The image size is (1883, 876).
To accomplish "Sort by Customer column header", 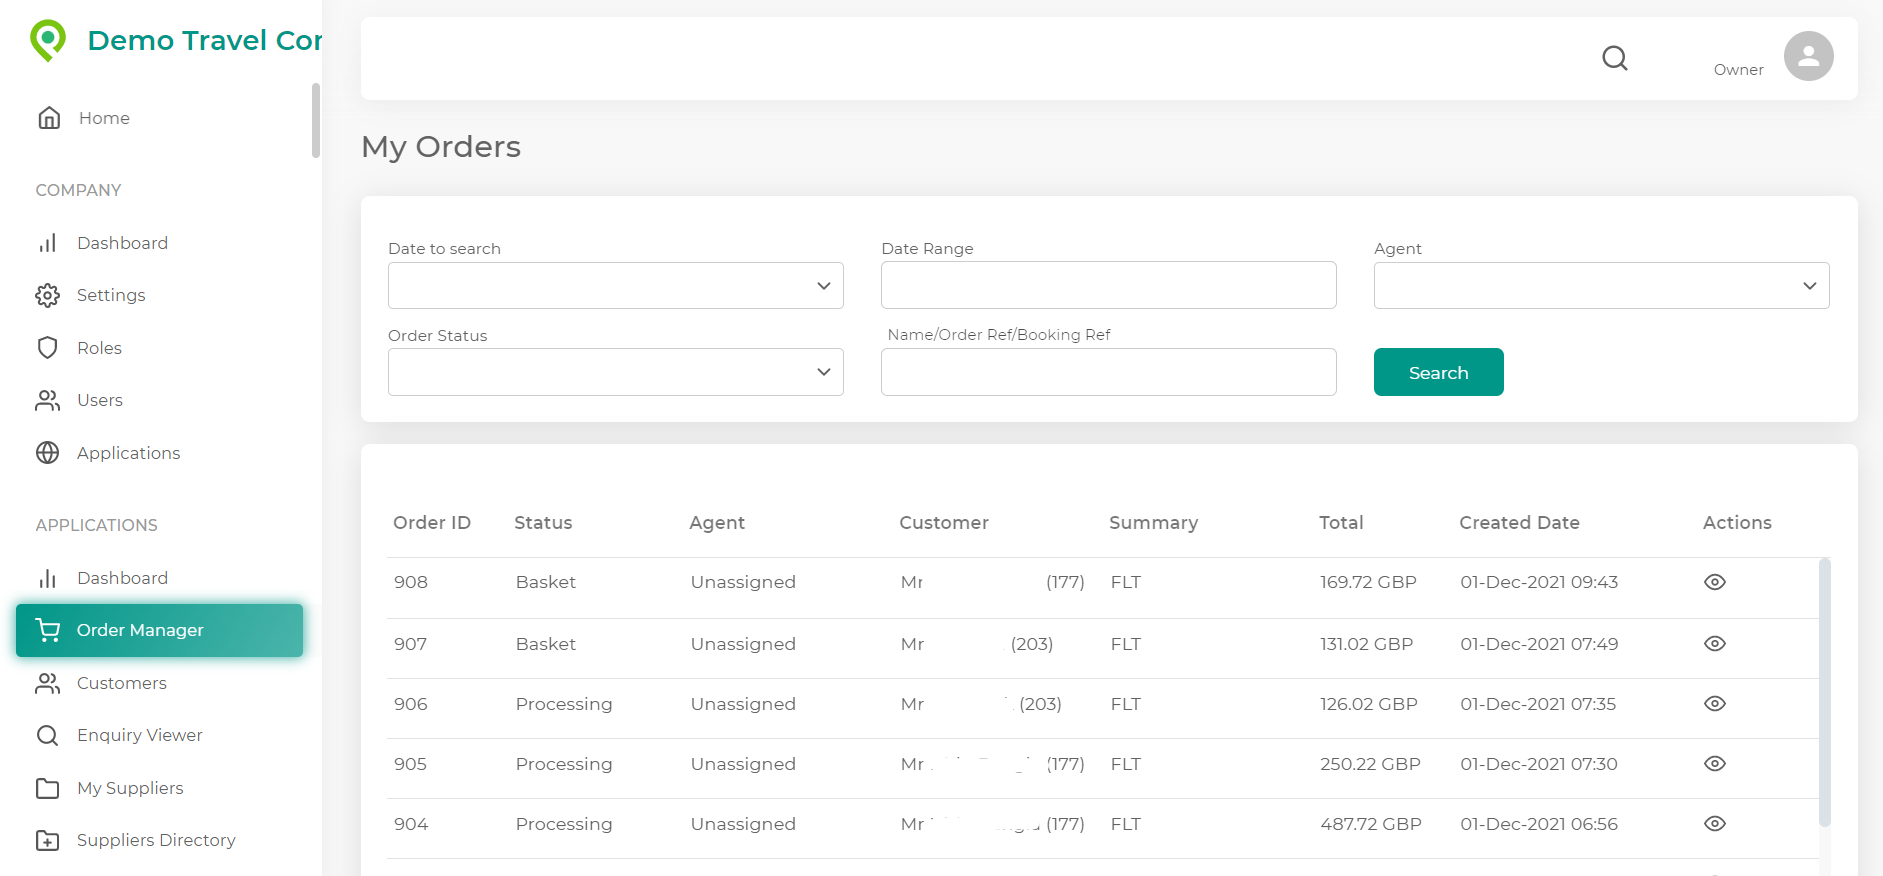I will [944, 523].
